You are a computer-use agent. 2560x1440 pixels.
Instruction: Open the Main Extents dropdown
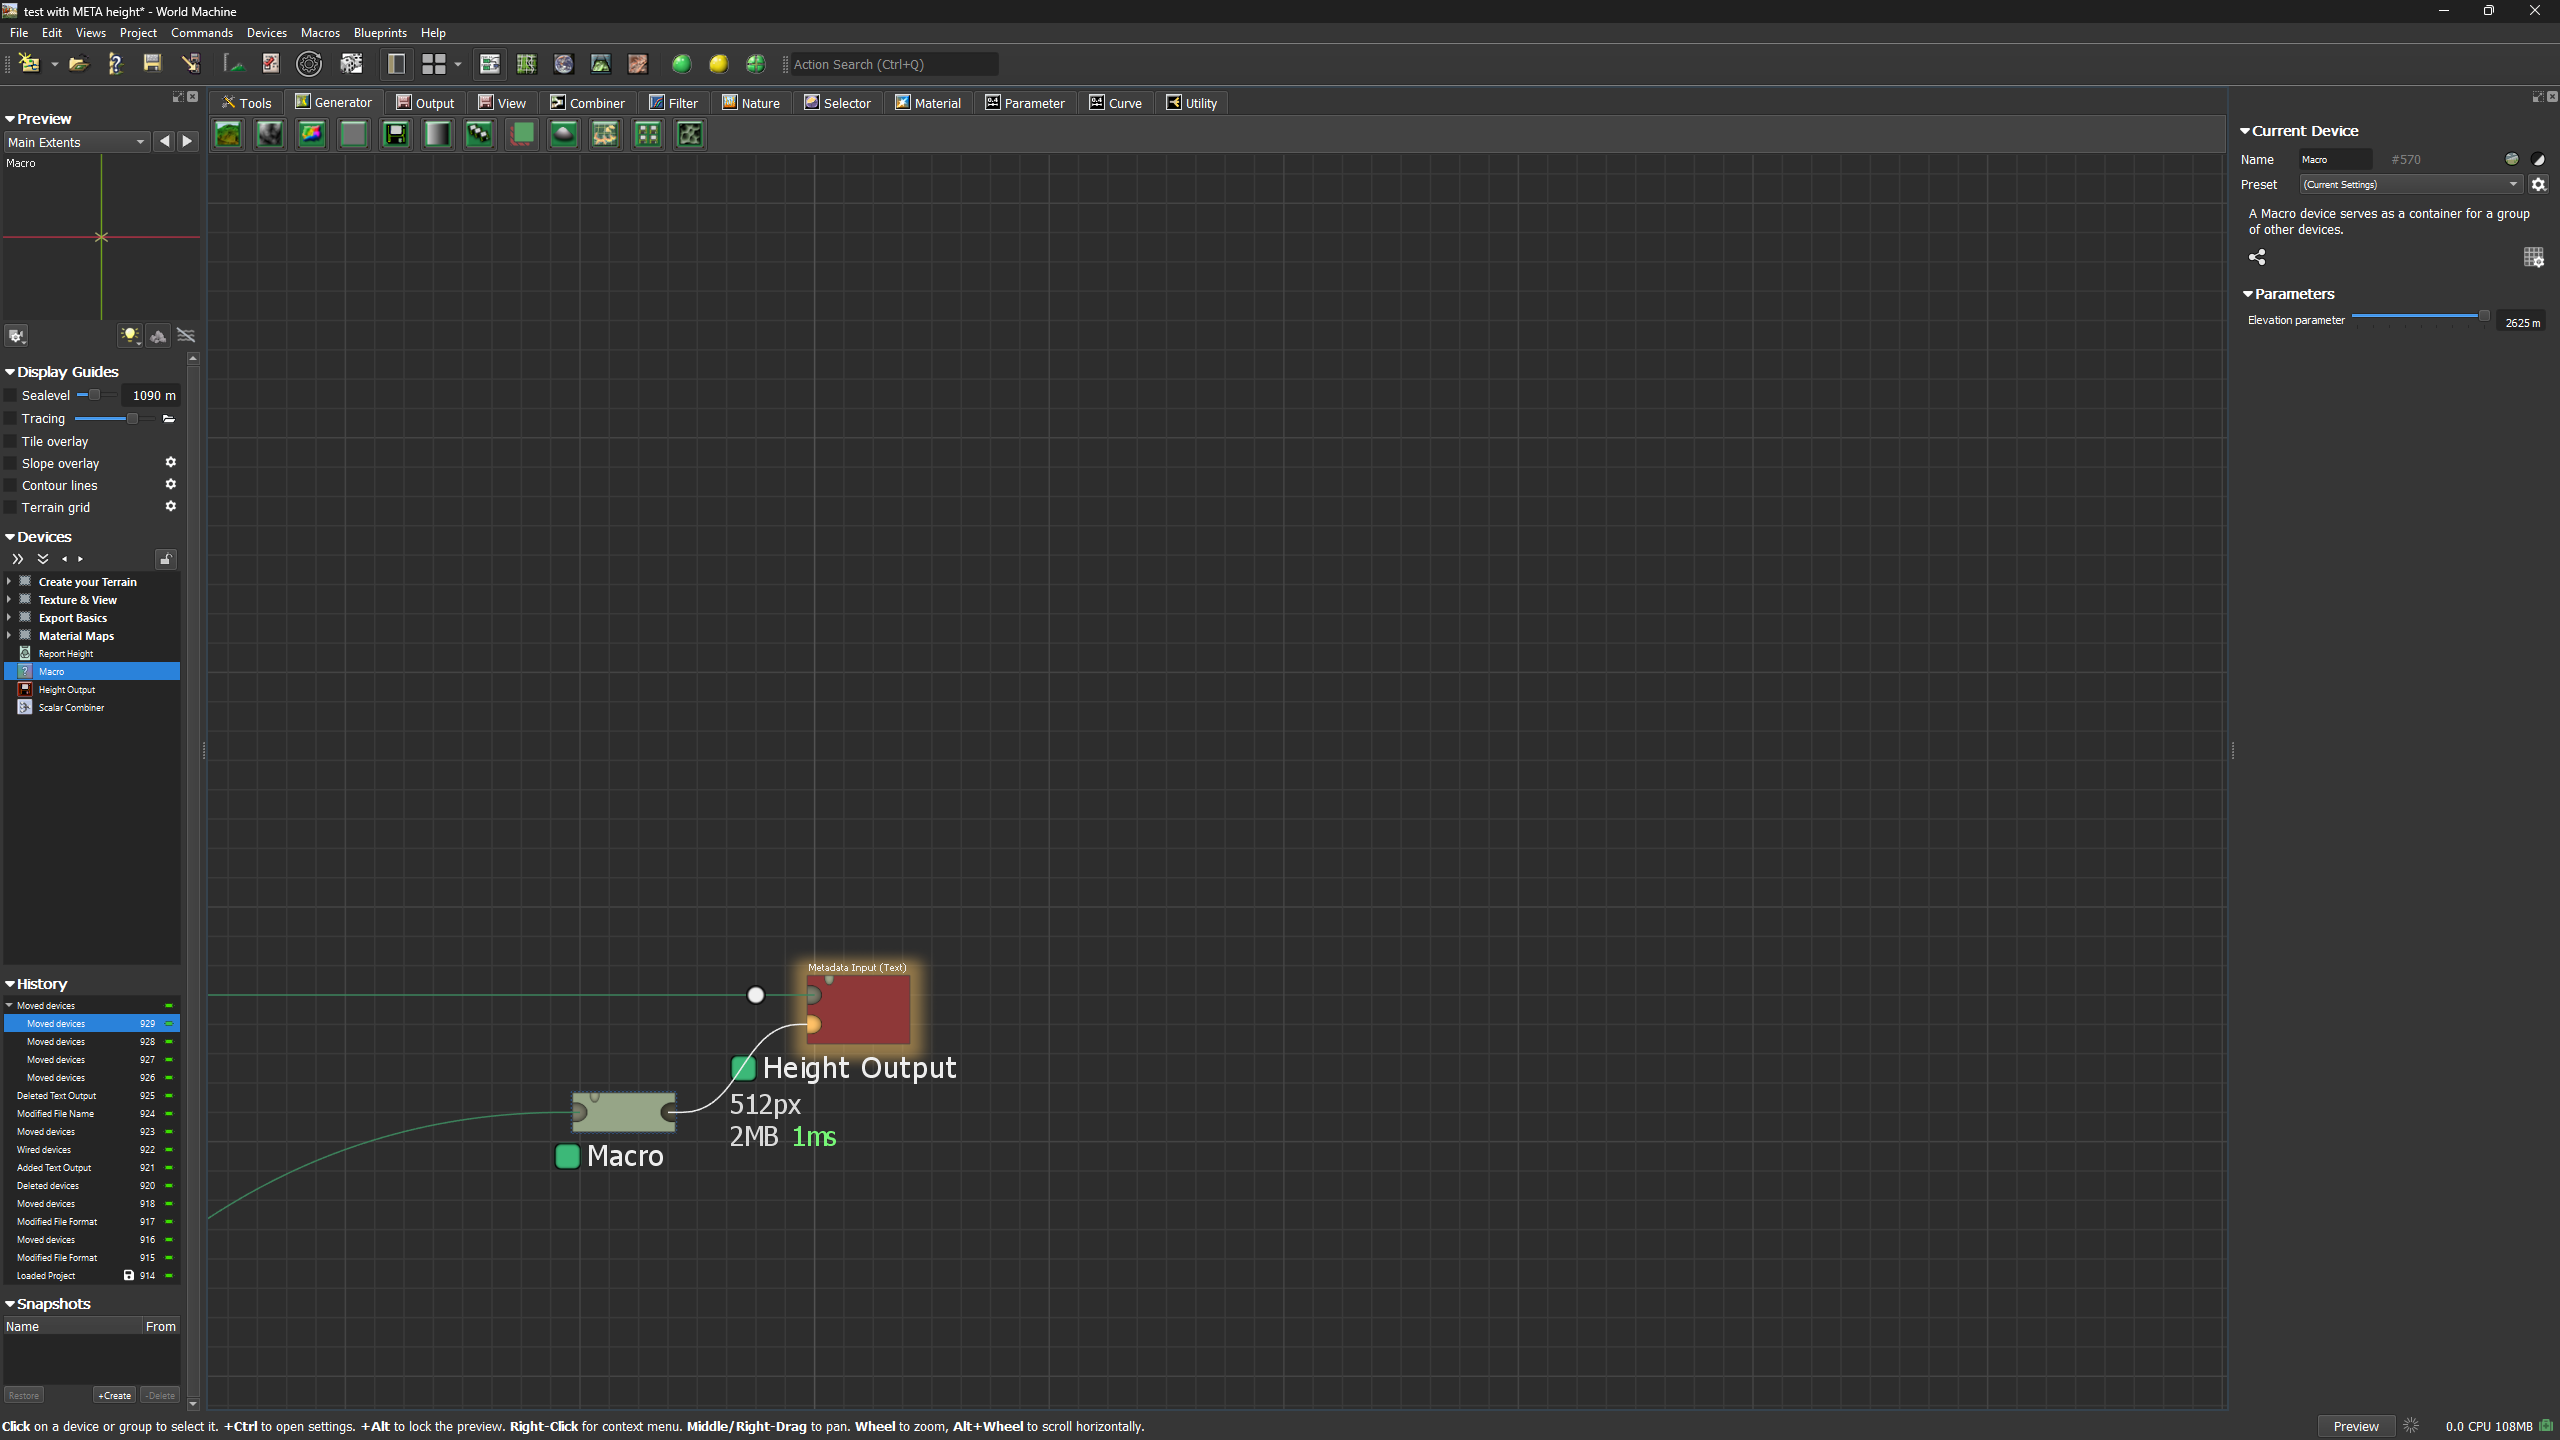(x=76, y=142)
